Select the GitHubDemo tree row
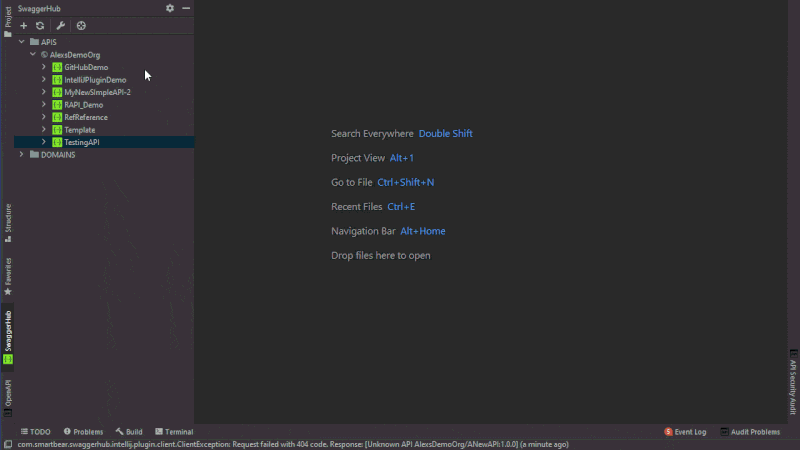The image size is (800, 450). coord(104,67)
